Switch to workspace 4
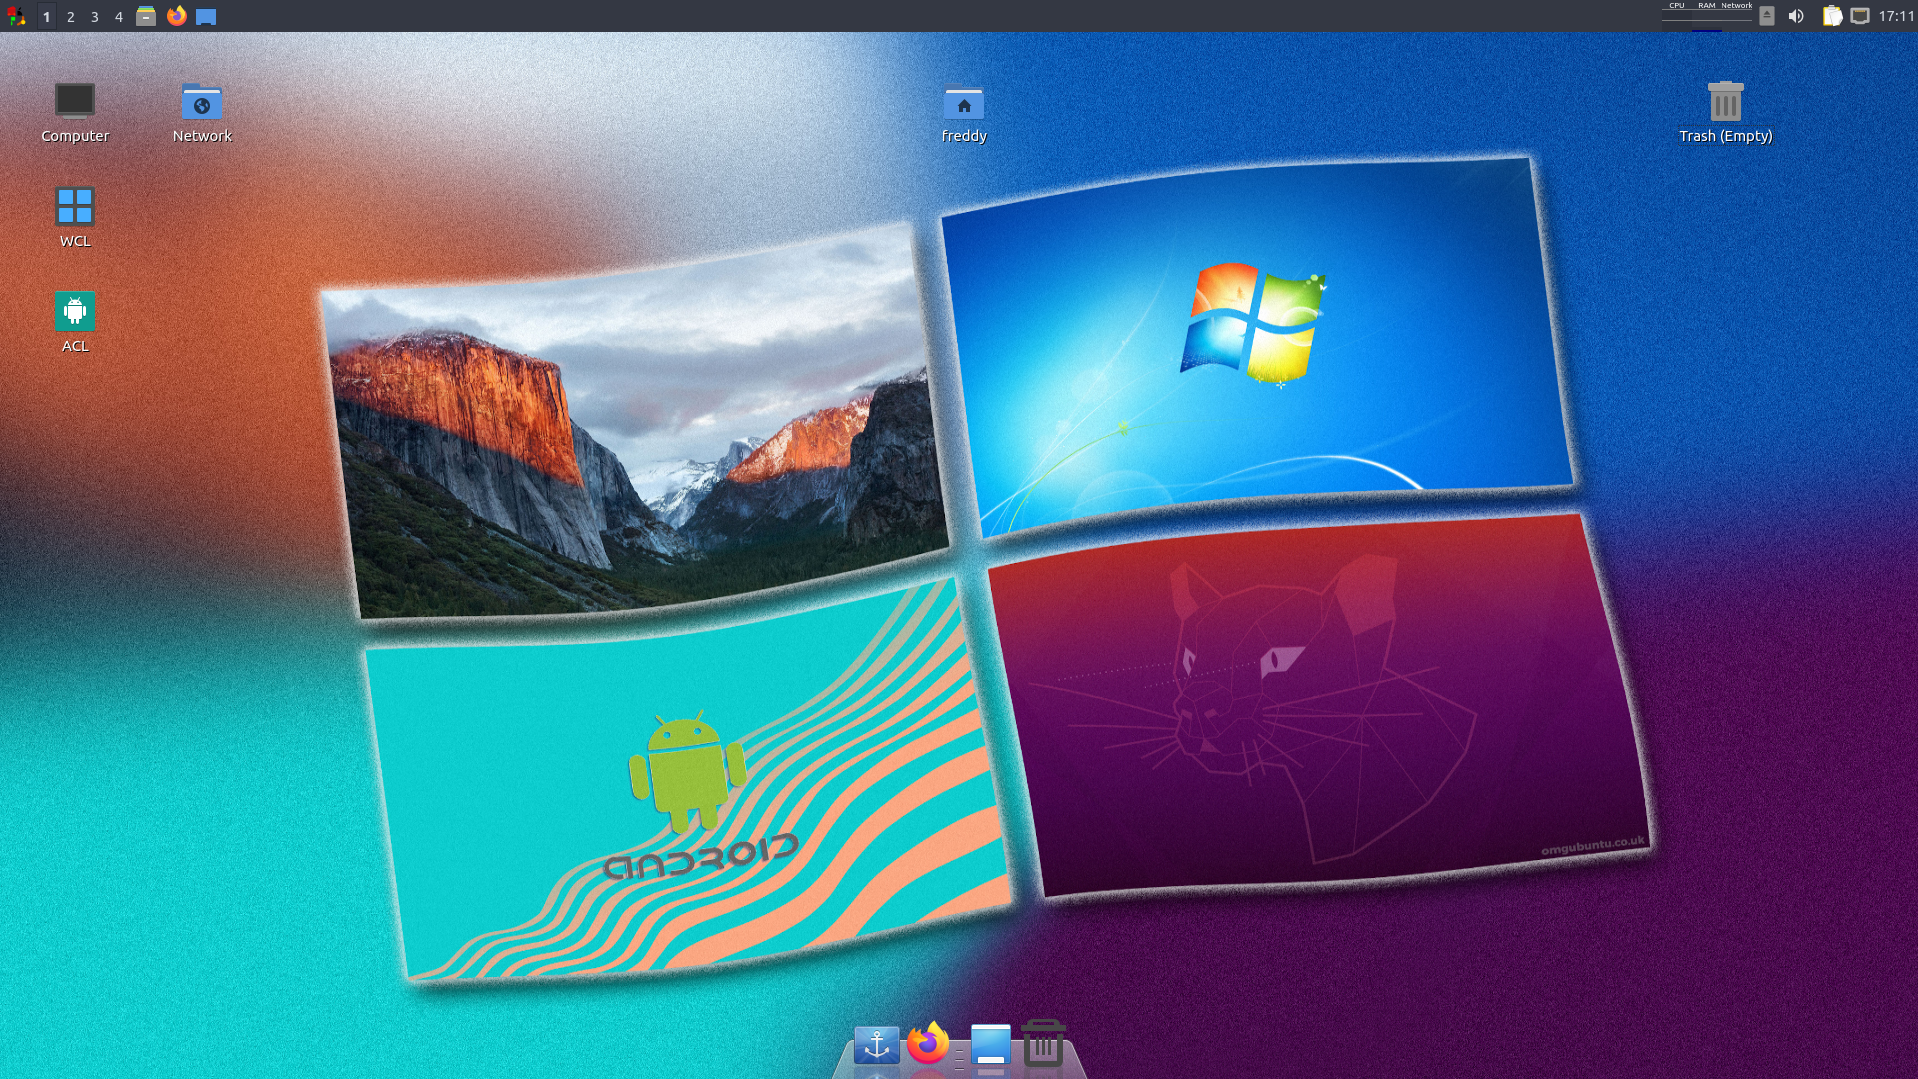Image resolution: width=1918 pixels, height=1079 pixels. (118, 17)
